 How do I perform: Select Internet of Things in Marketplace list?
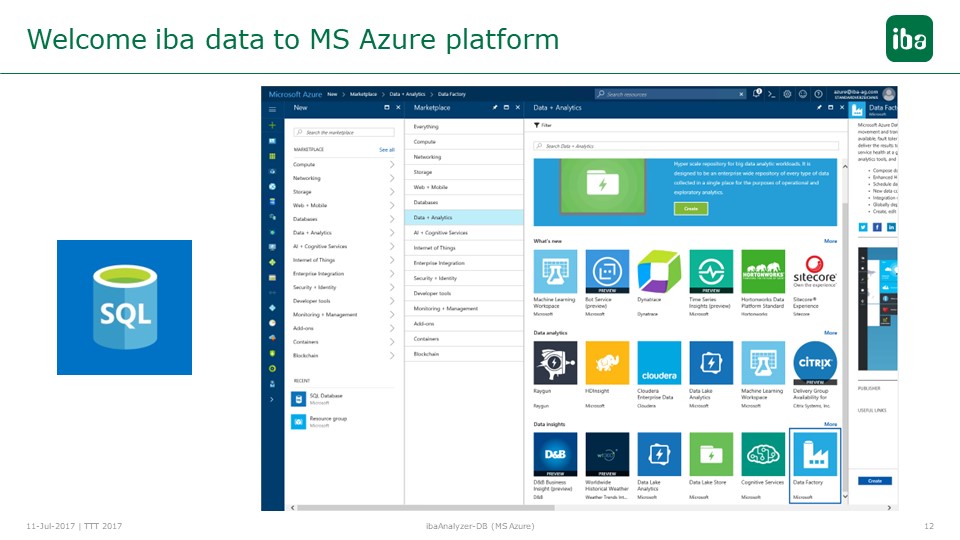463,248
